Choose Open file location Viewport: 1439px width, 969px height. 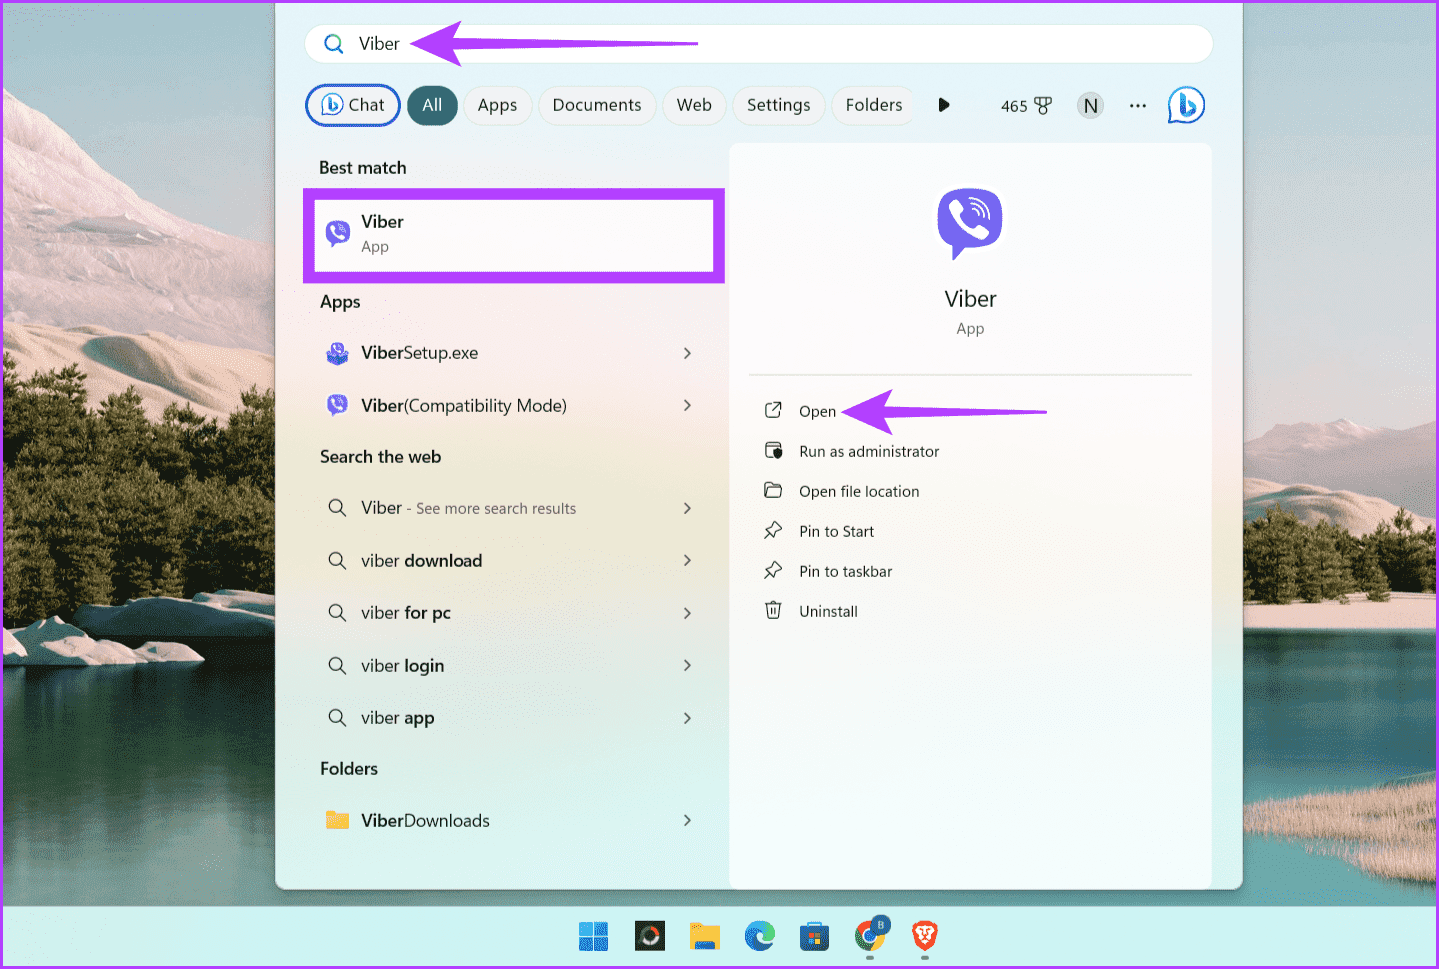[859, 491]
